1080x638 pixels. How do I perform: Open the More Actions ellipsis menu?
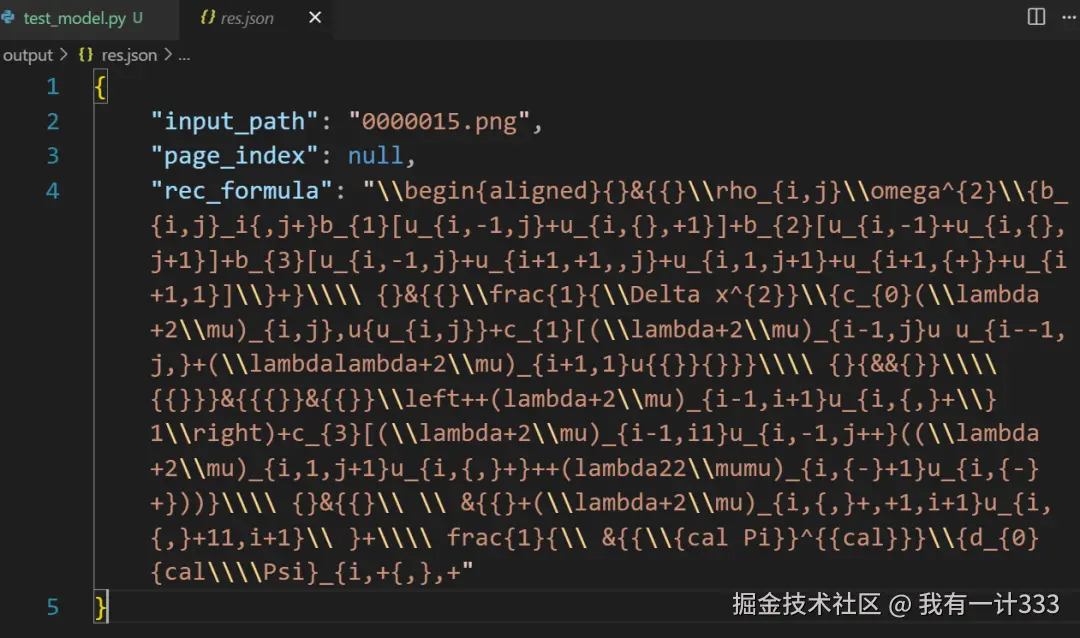(1069, 15)
